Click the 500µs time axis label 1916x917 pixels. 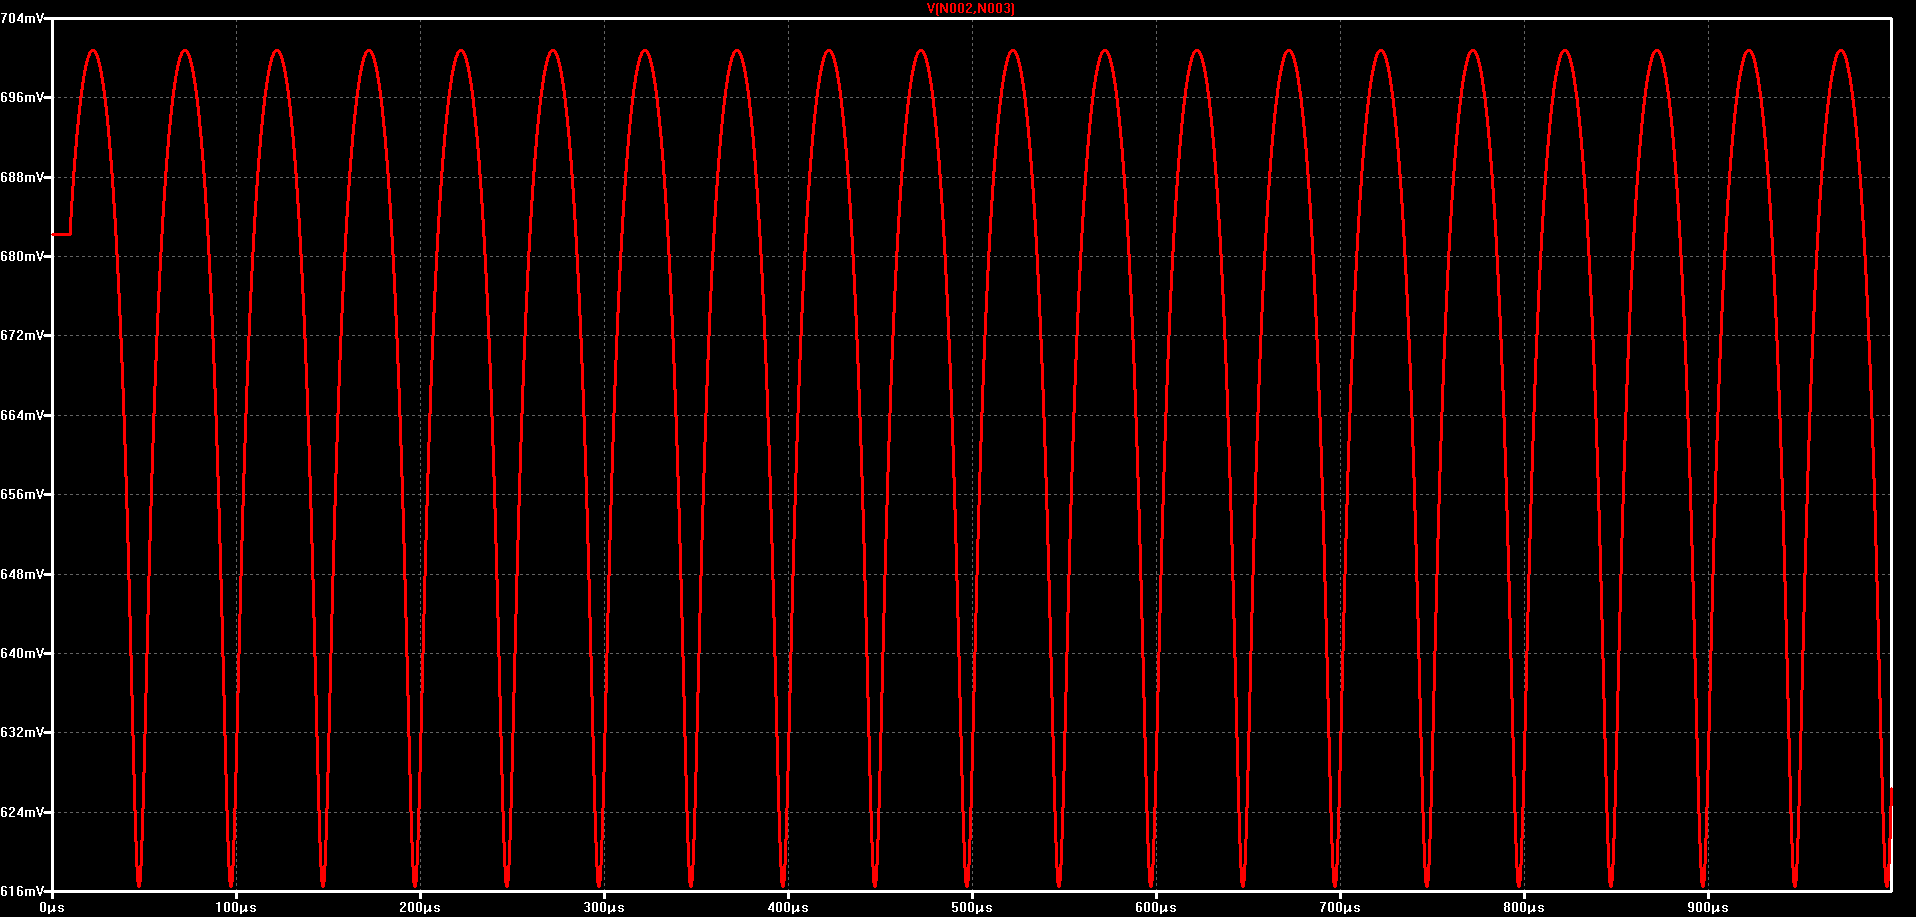click(972, 907)
